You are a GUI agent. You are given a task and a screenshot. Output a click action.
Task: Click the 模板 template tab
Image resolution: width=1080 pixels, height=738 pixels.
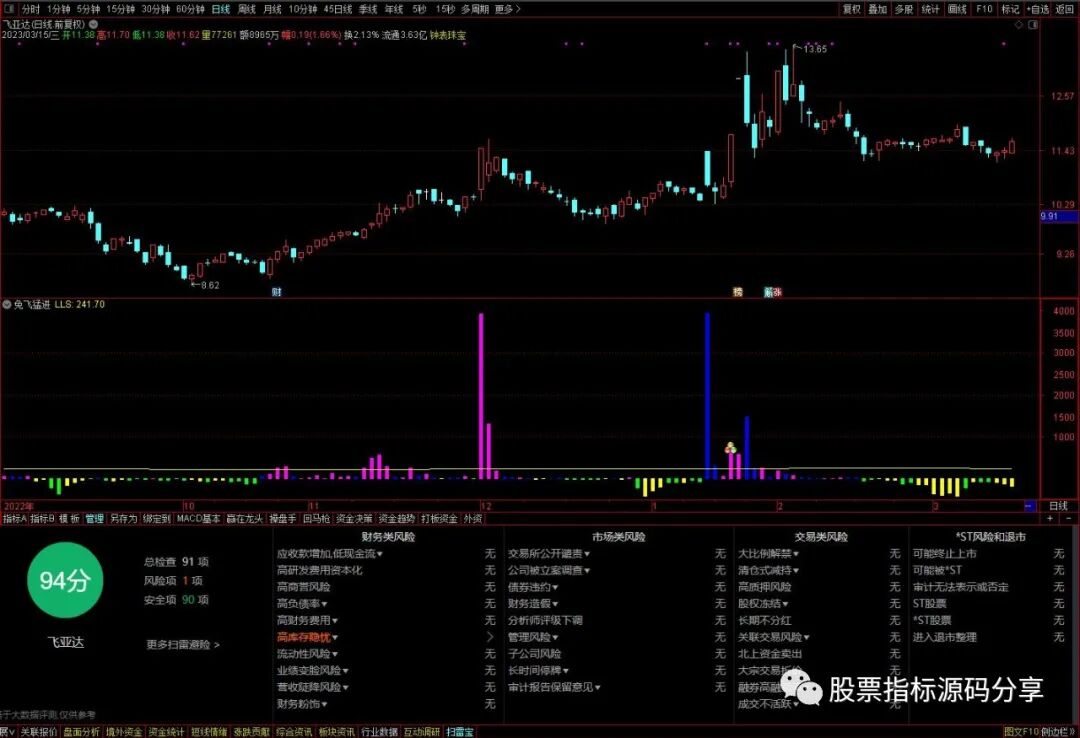[69, 519]
